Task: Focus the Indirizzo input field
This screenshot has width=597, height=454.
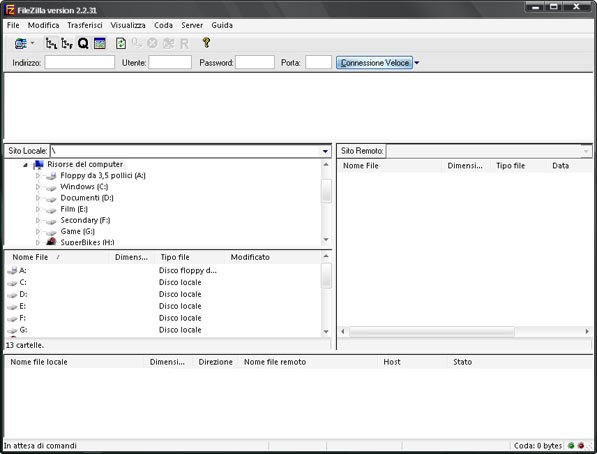Action: click(80, 62)
